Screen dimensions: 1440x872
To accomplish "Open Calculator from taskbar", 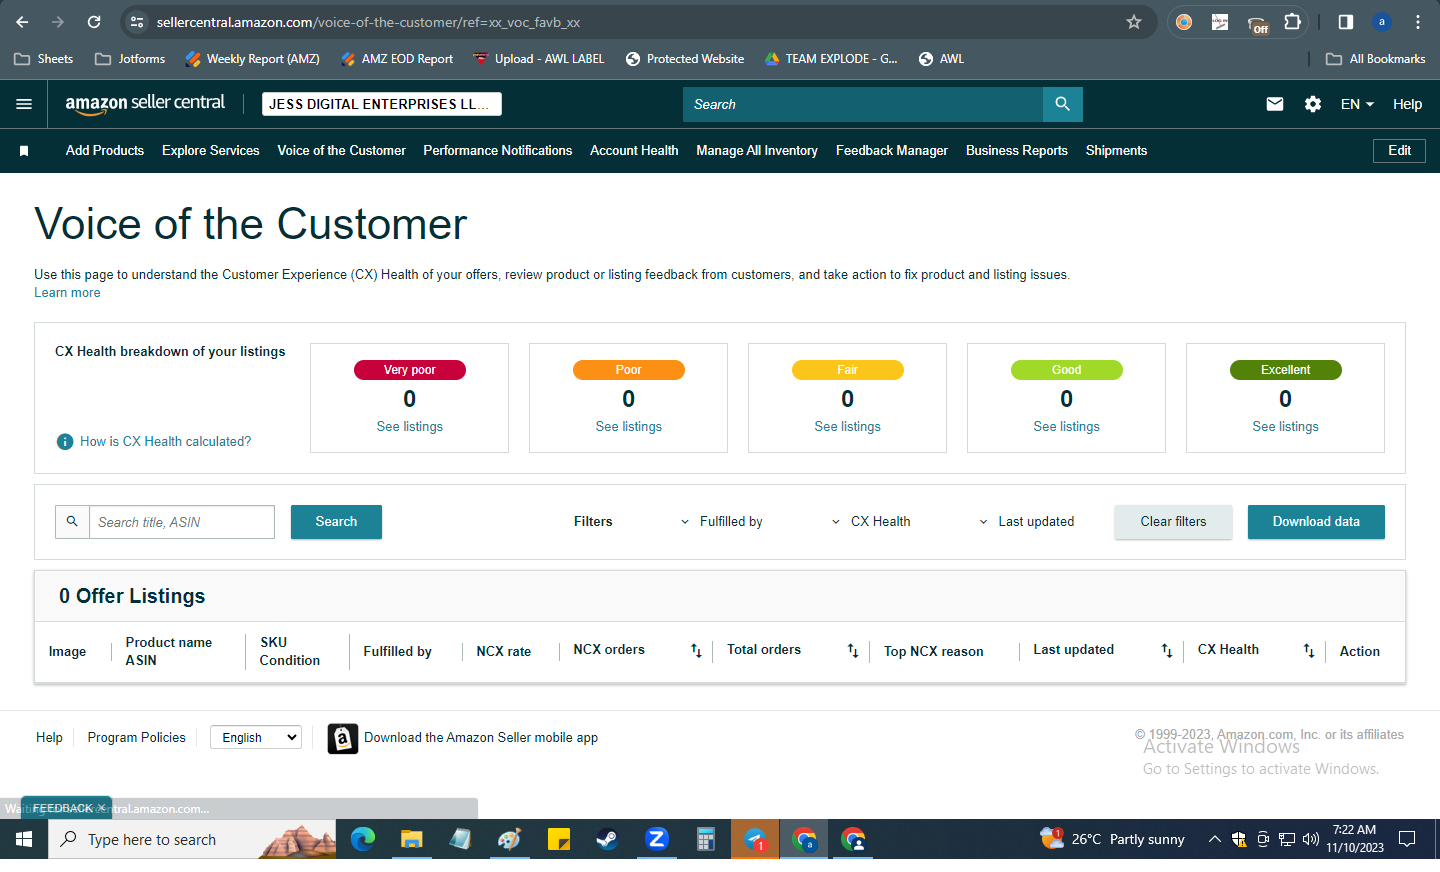I will click(706, 839).
